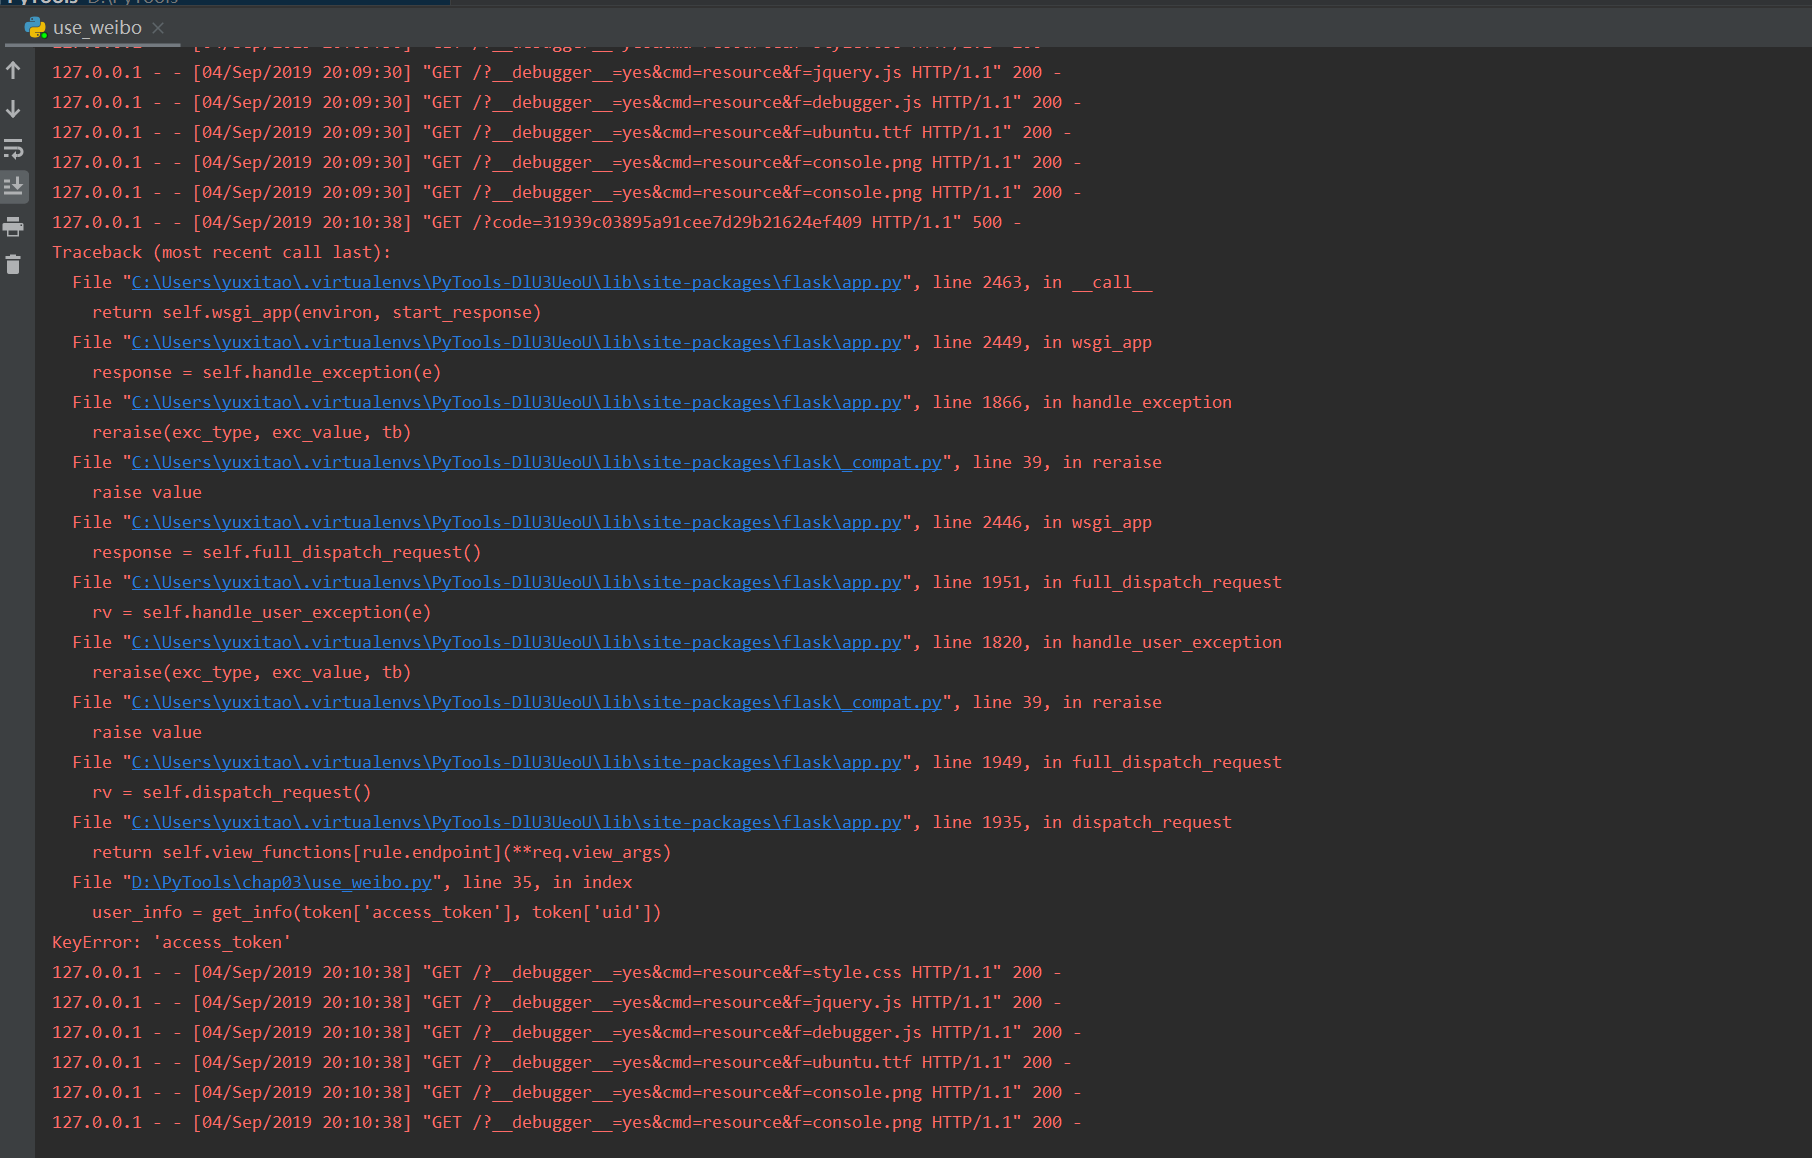This screenshot has width=1812, height=1158.
Task: Click the 20:09:30 ubuntu.ttf log line
Action: 561,132
